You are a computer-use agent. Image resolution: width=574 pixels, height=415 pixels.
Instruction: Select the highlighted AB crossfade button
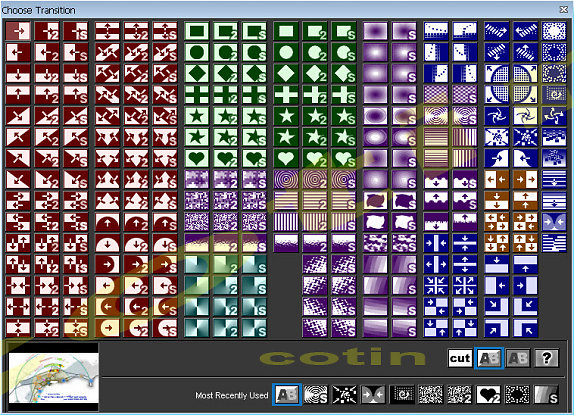(x=489, y=358)
